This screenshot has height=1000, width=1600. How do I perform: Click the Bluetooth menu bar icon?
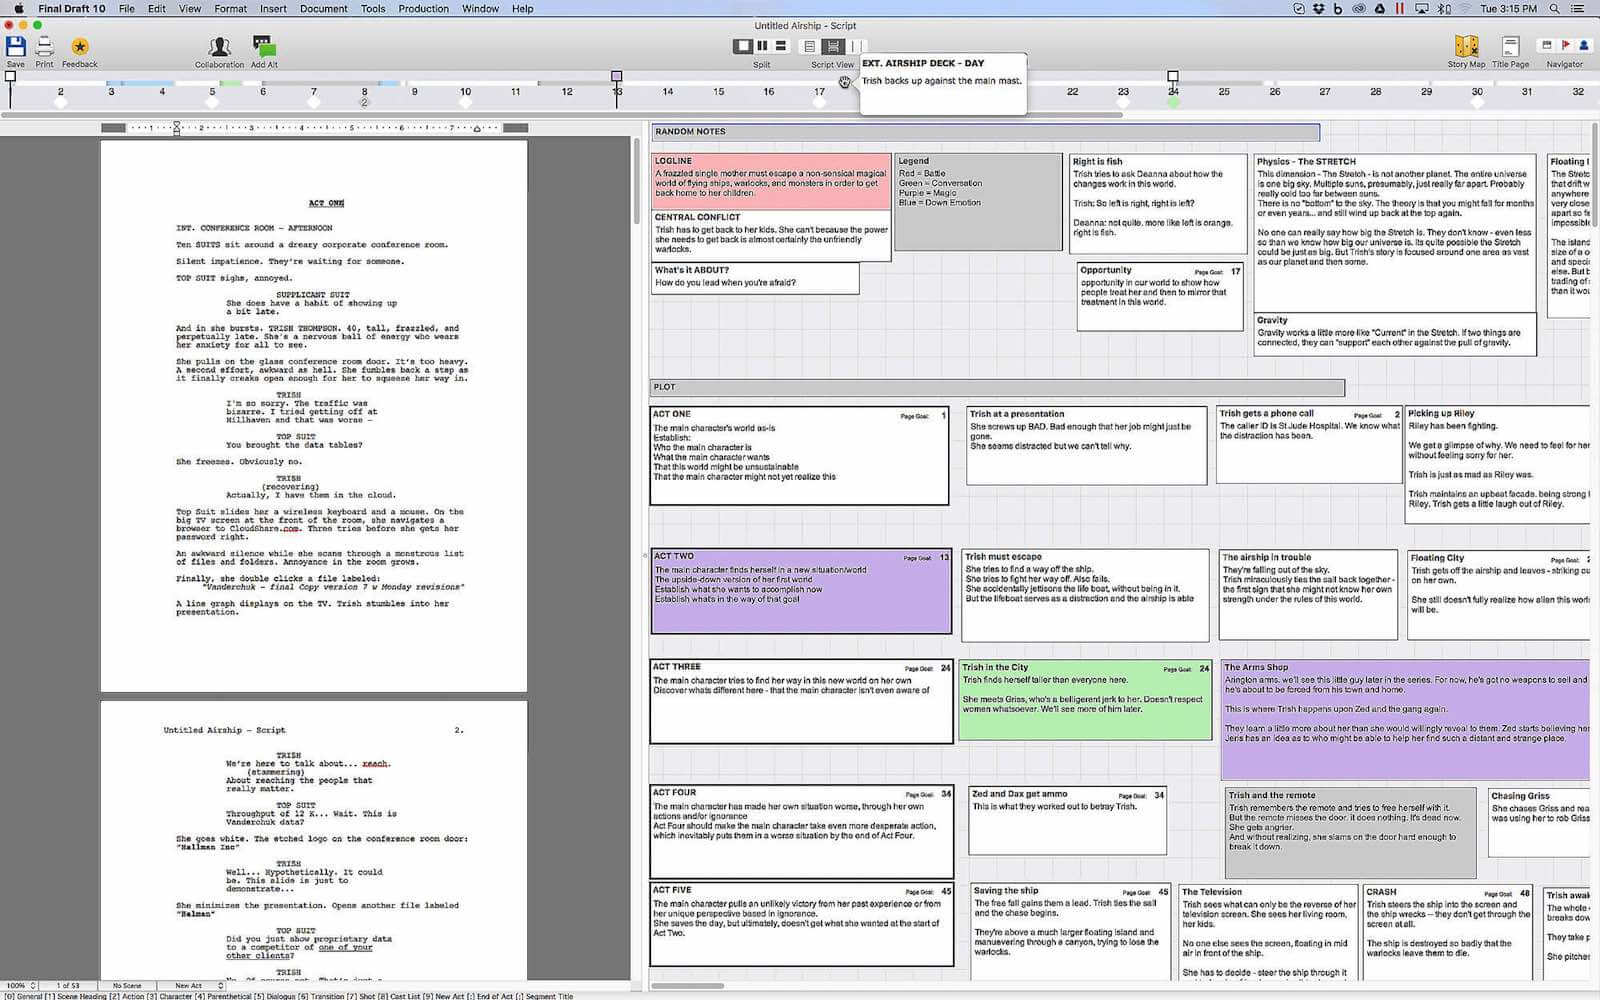click(x=1443, y=8)
